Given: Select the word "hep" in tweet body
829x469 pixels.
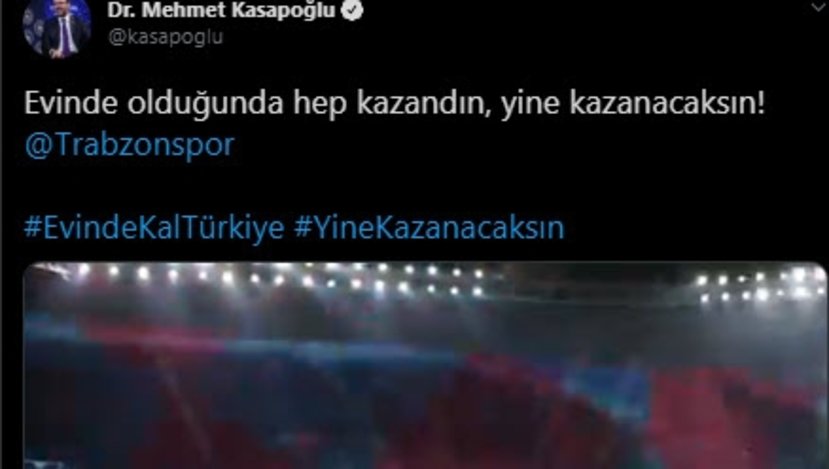Looking at the screenshot, I should (320, 104).
